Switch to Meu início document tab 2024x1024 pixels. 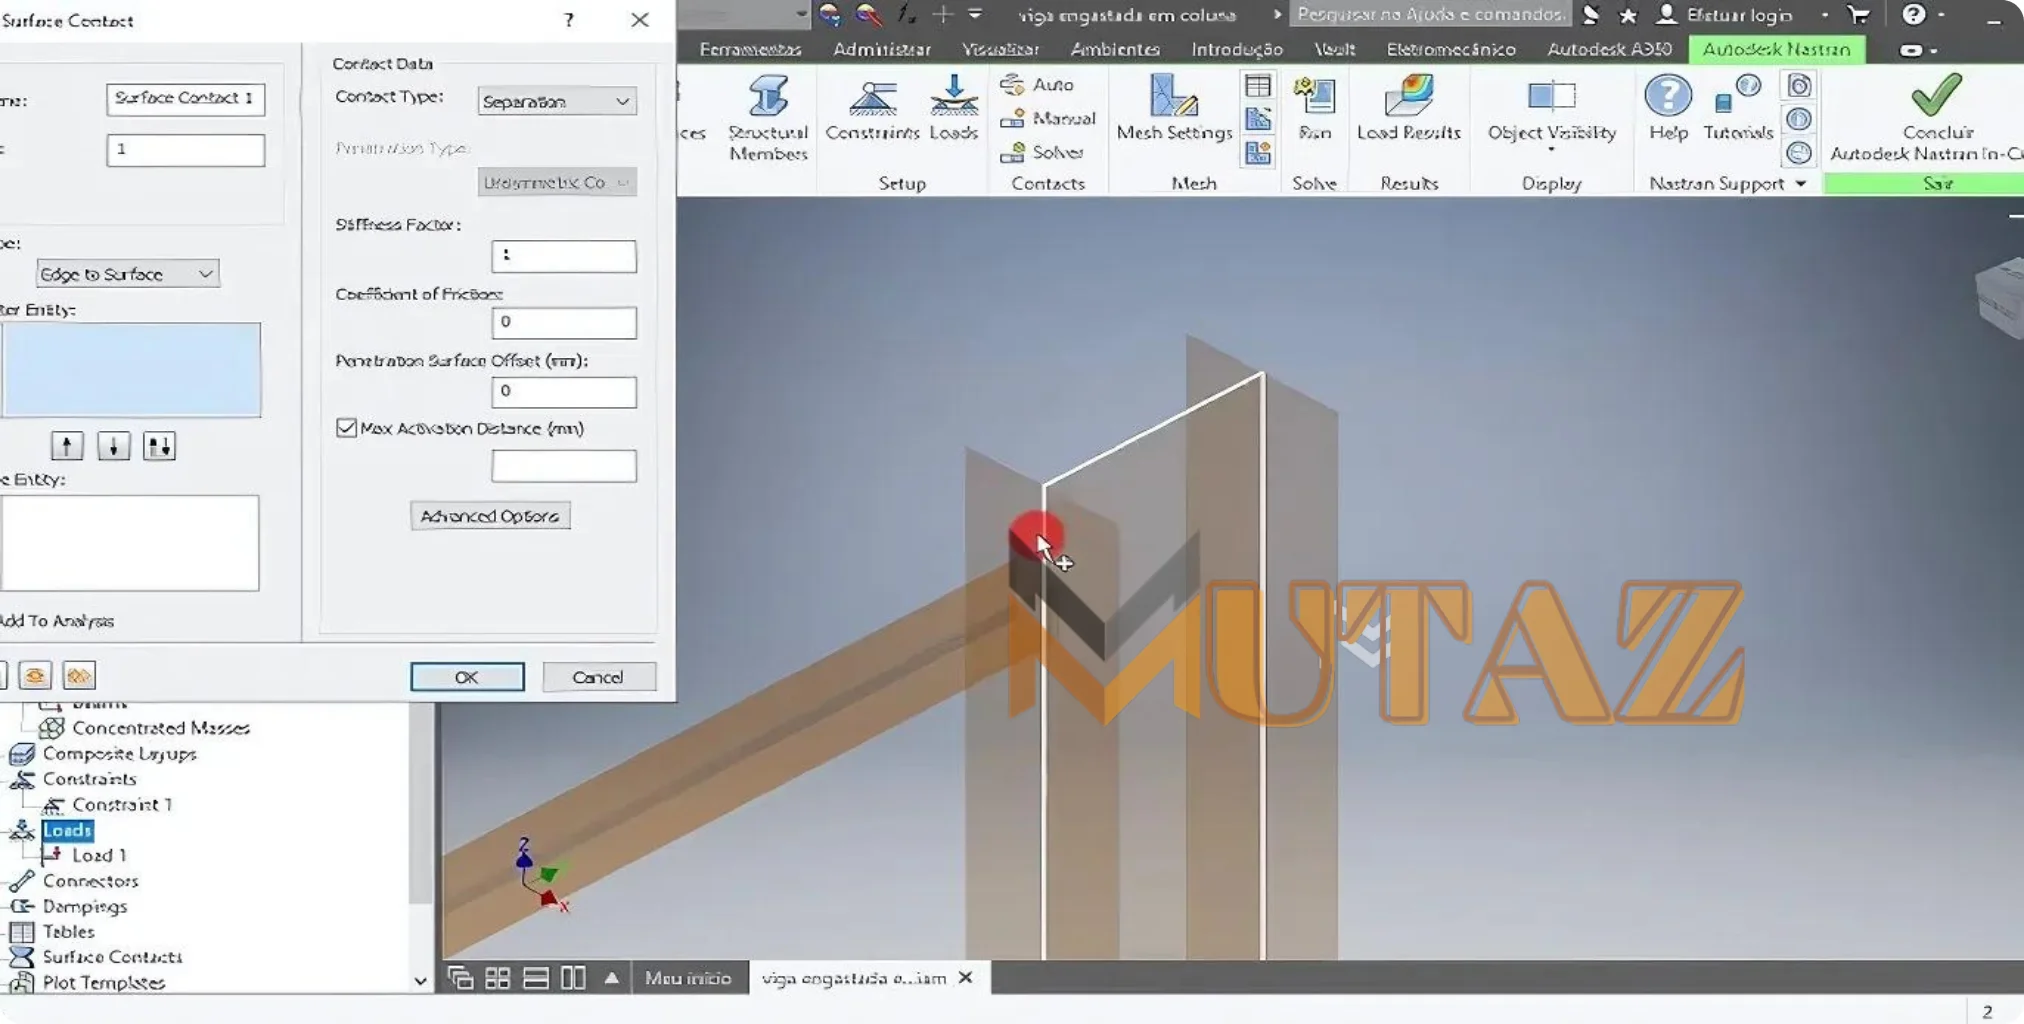pyautogui.click(x=688, y=978)
